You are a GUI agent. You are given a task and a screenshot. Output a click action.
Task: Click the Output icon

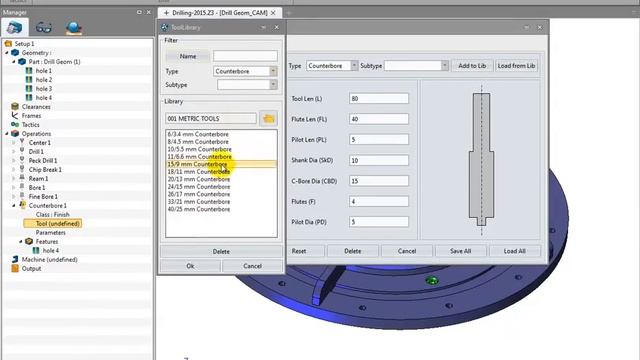pyautogui.click(x=15, y=268)
